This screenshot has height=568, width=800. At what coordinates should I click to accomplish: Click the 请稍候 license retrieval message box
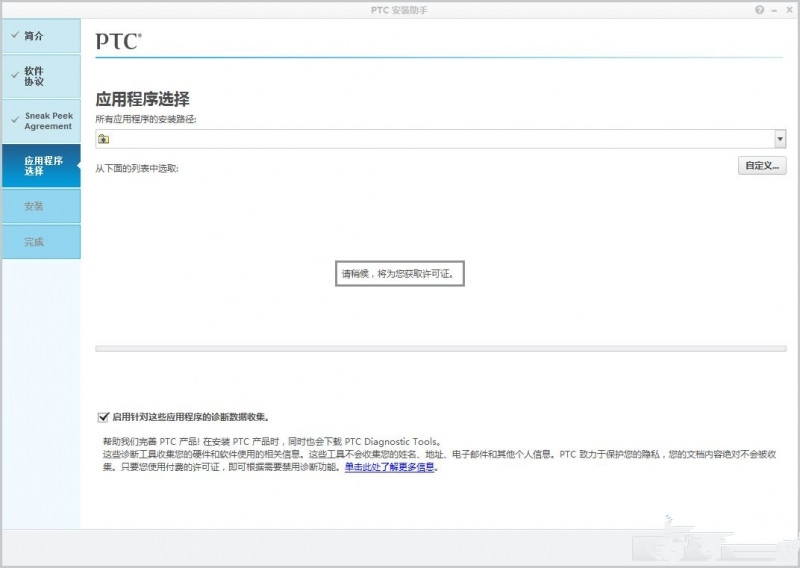click(399, 274)
